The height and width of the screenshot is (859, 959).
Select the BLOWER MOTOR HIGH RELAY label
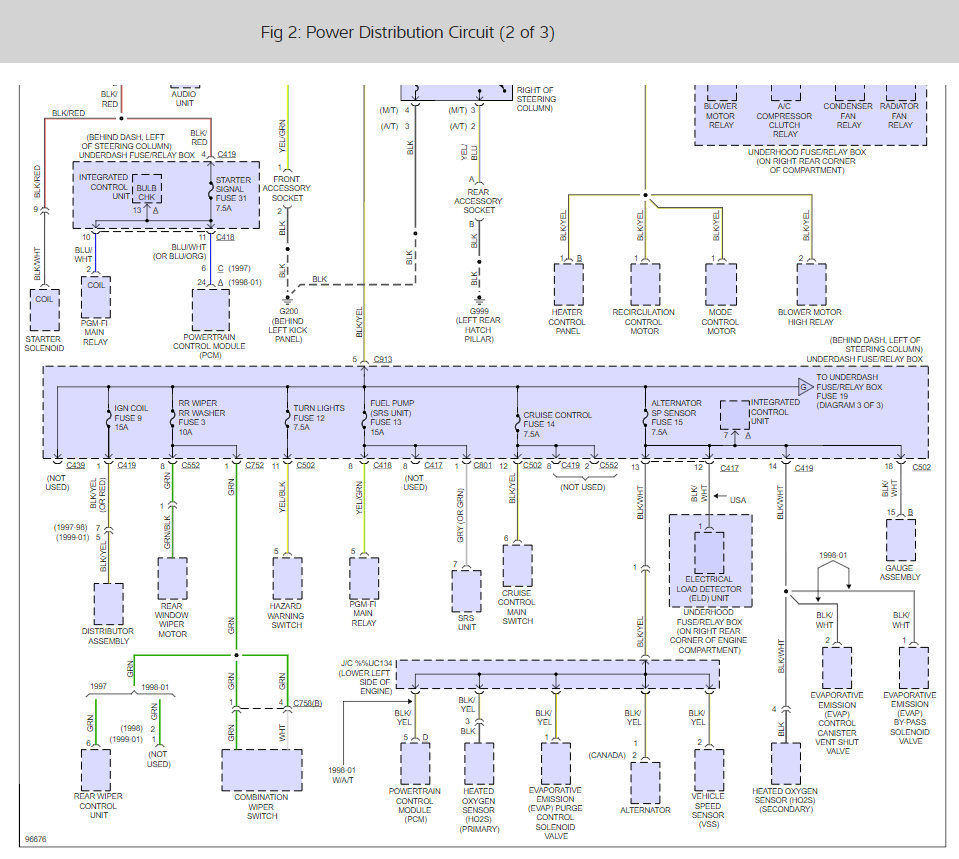pos(810,317)
